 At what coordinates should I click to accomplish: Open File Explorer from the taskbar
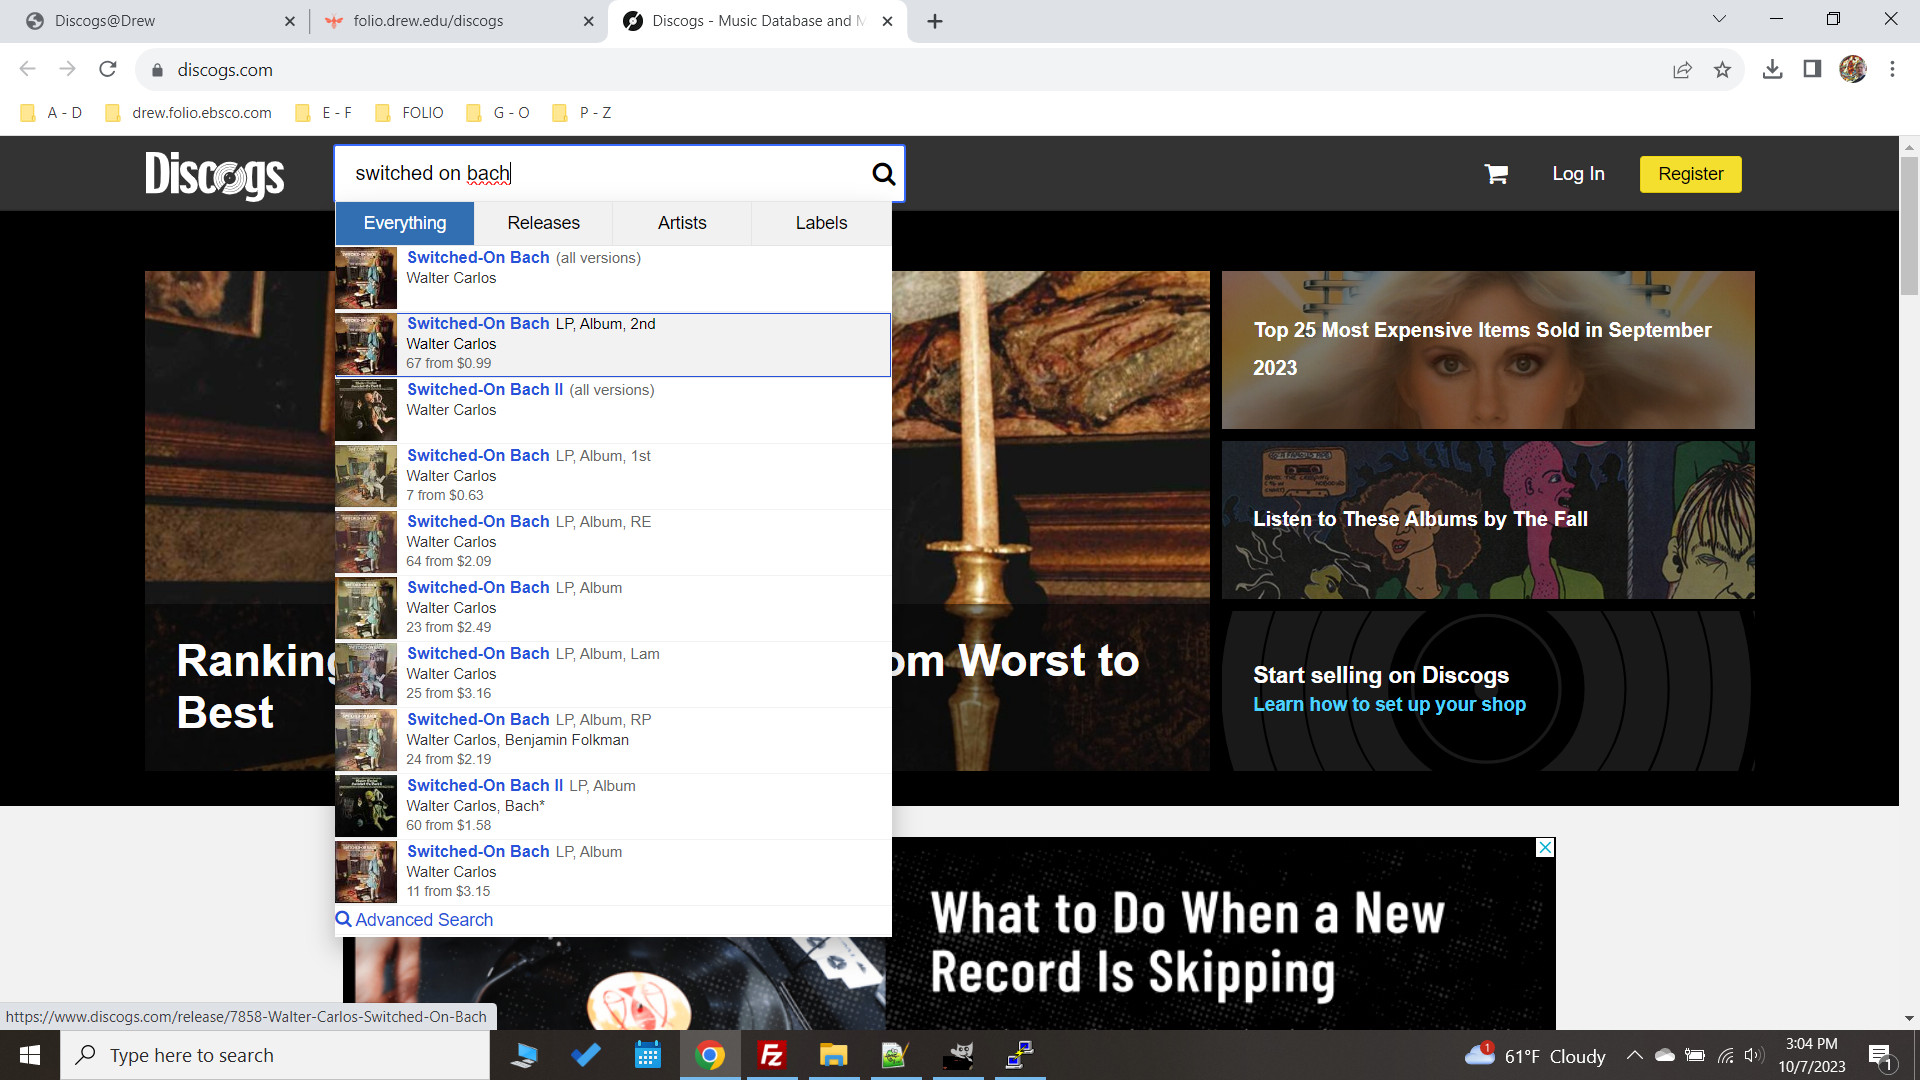pos(833,1055)
